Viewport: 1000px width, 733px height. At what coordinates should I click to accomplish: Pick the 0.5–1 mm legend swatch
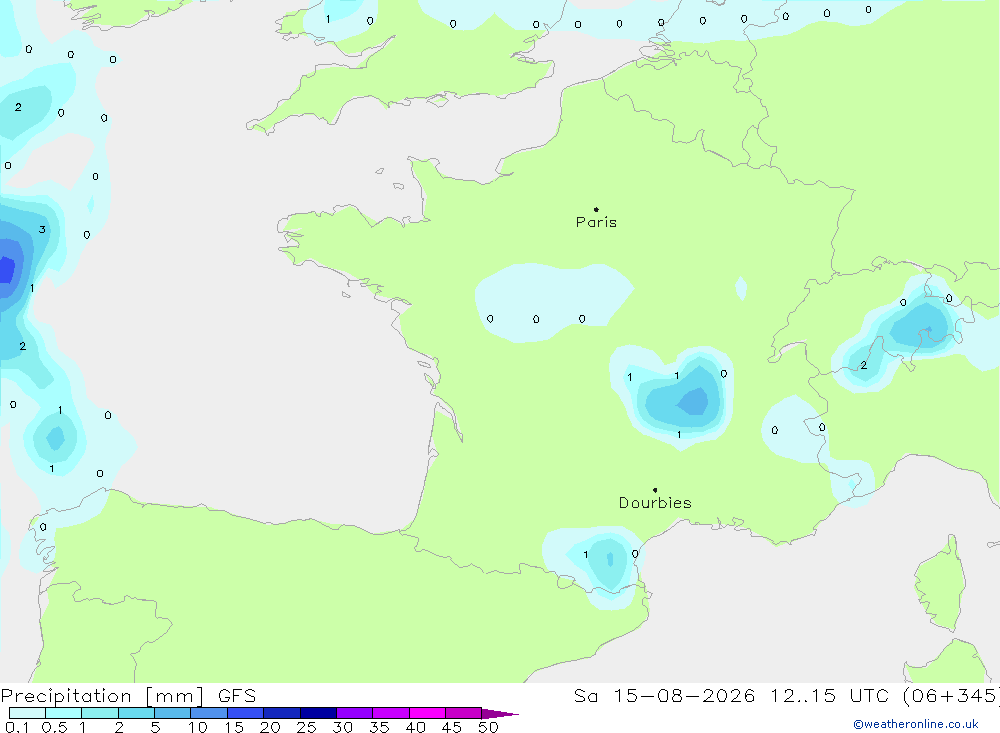point(64,713)
